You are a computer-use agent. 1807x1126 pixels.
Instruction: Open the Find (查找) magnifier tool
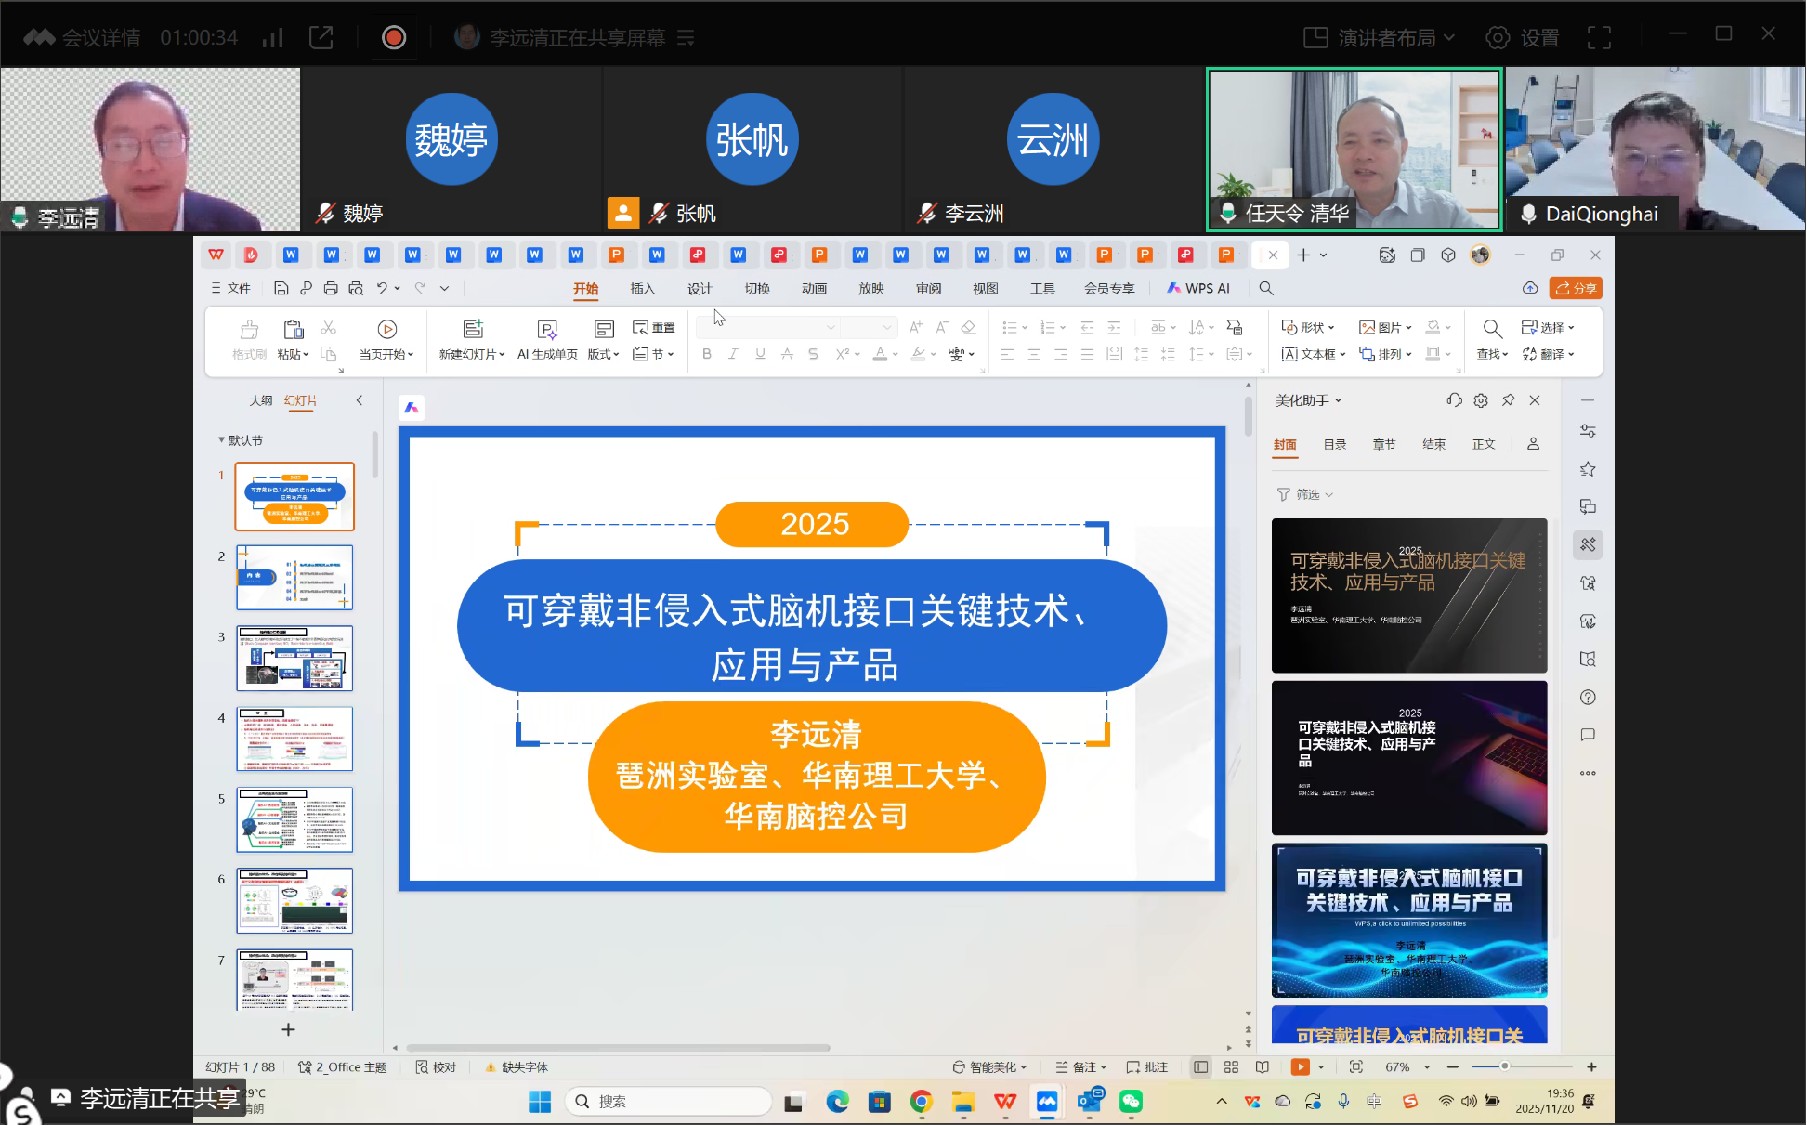[1491, 329]
